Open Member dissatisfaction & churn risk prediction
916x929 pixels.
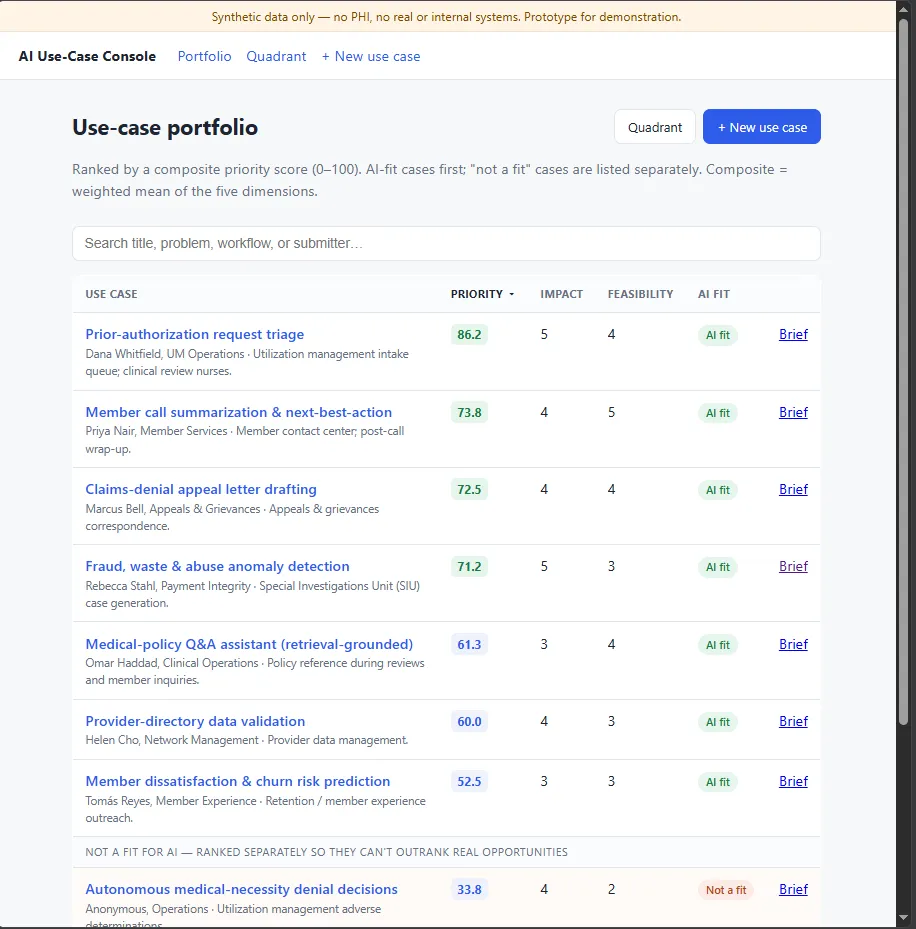click(238, 781)
